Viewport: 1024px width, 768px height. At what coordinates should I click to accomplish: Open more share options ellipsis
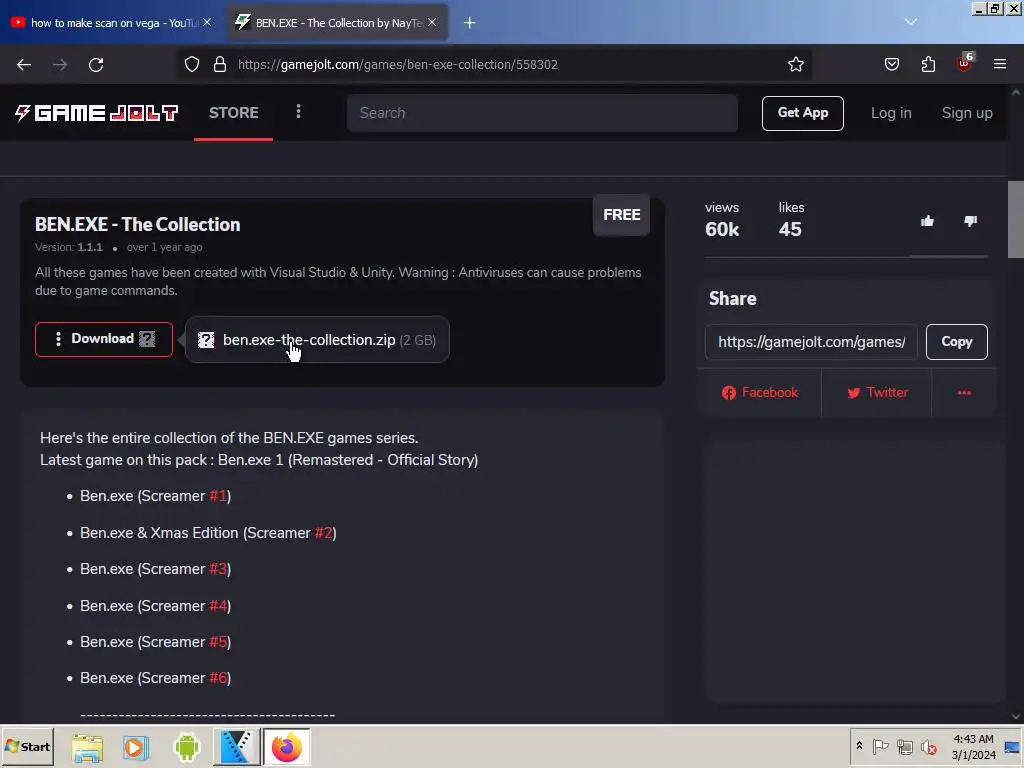[964, 392]
